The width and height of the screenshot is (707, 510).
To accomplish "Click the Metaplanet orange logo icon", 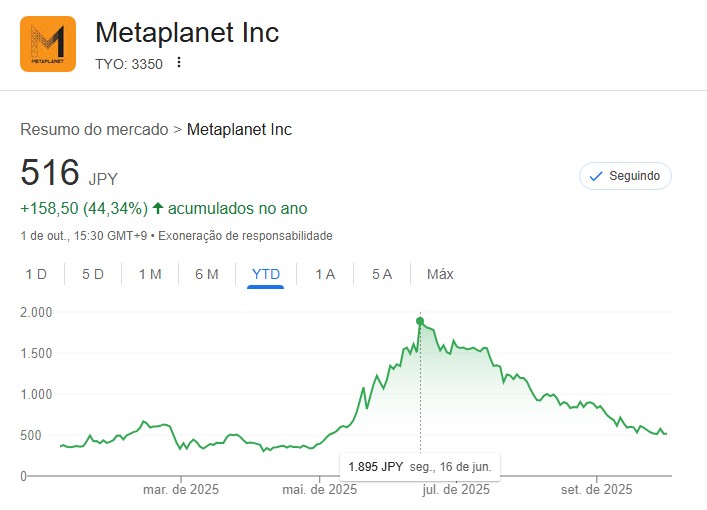I will coord(48,44).
